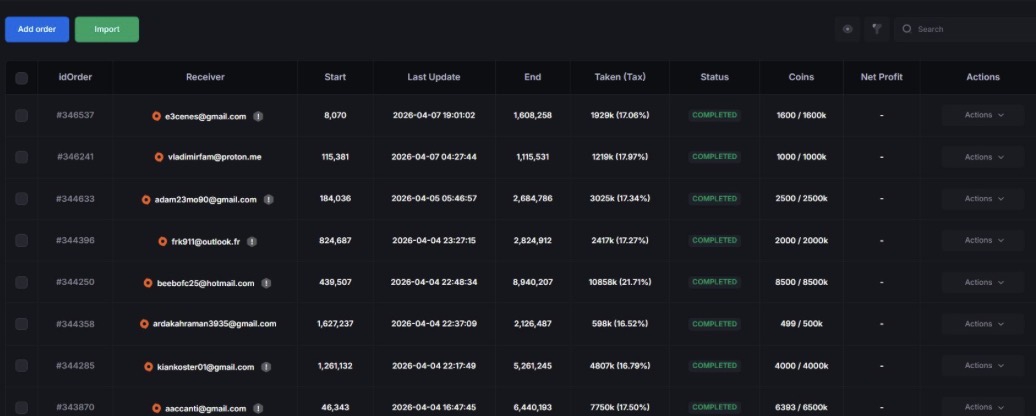Check the box for order #346537

point(22,116)
